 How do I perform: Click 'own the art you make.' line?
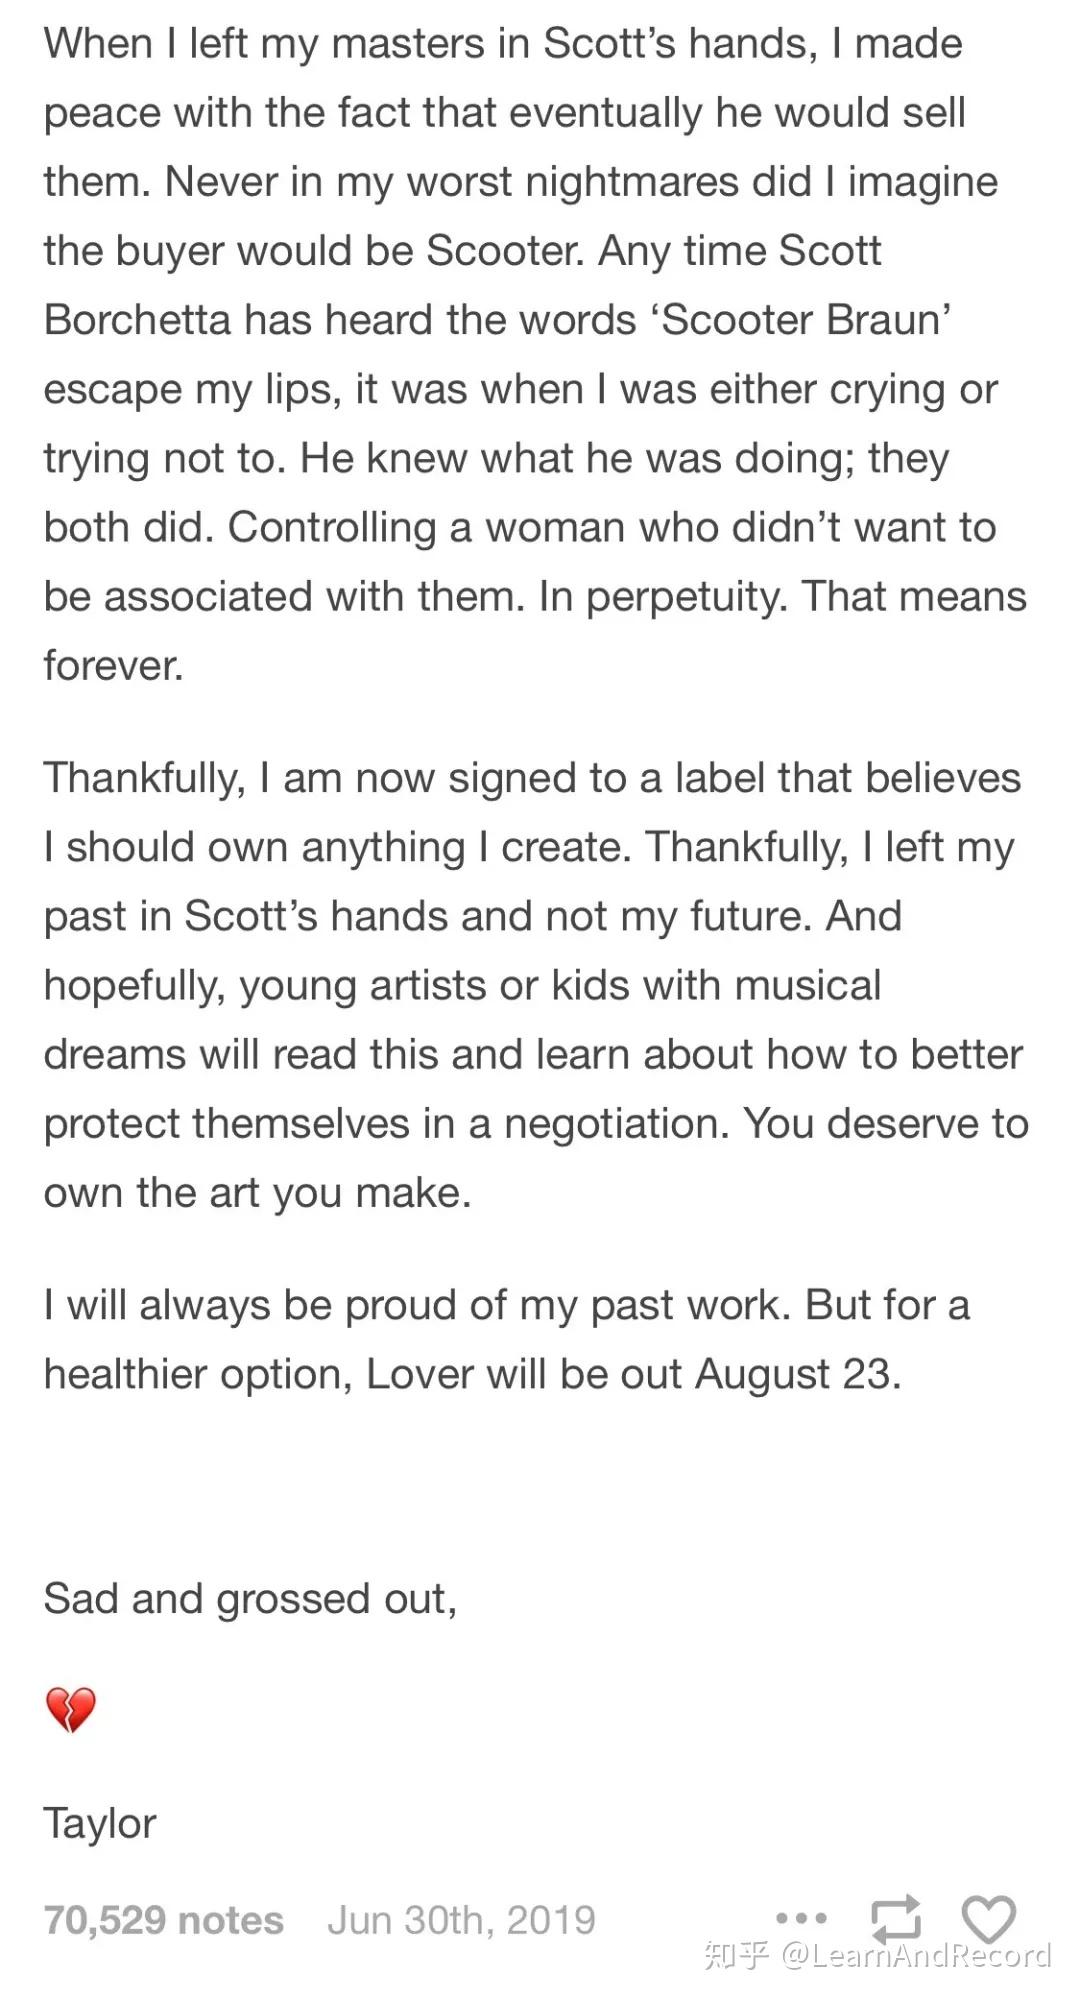pyautogui.click(x=257, y=1192)
